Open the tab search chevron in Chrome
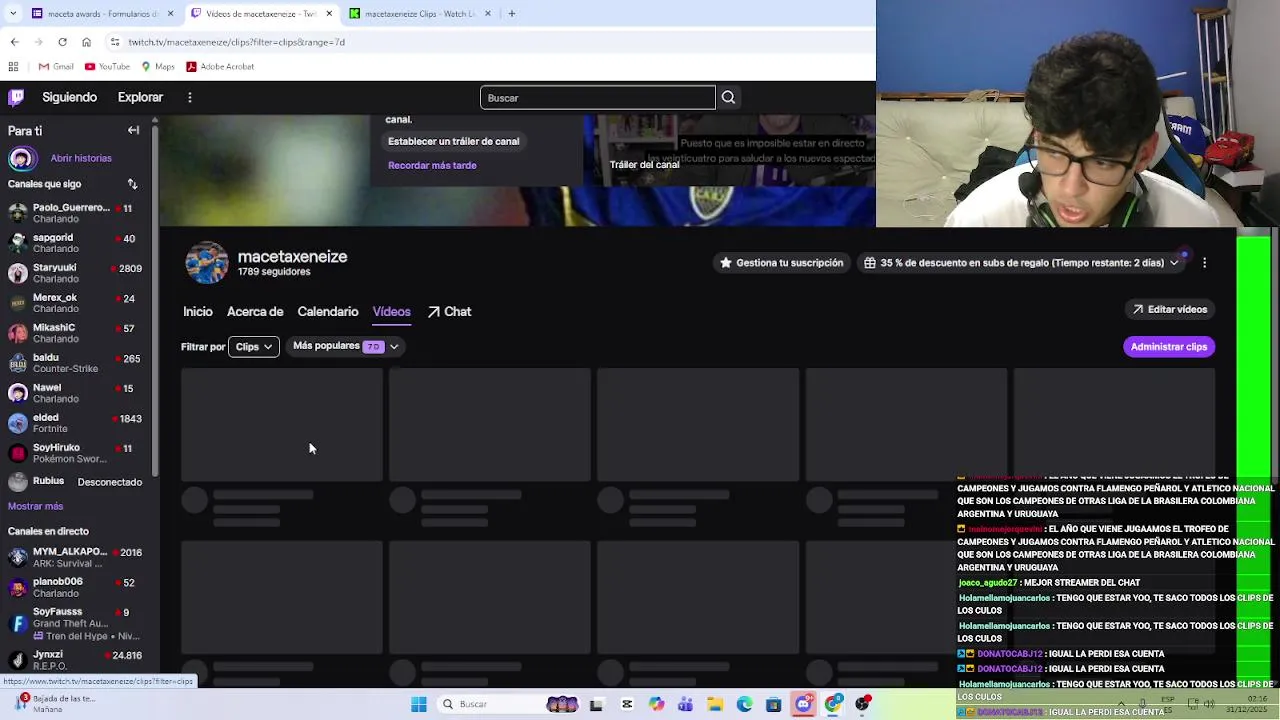The height and width of the screenshot is (720, 1280). point(14,14)
